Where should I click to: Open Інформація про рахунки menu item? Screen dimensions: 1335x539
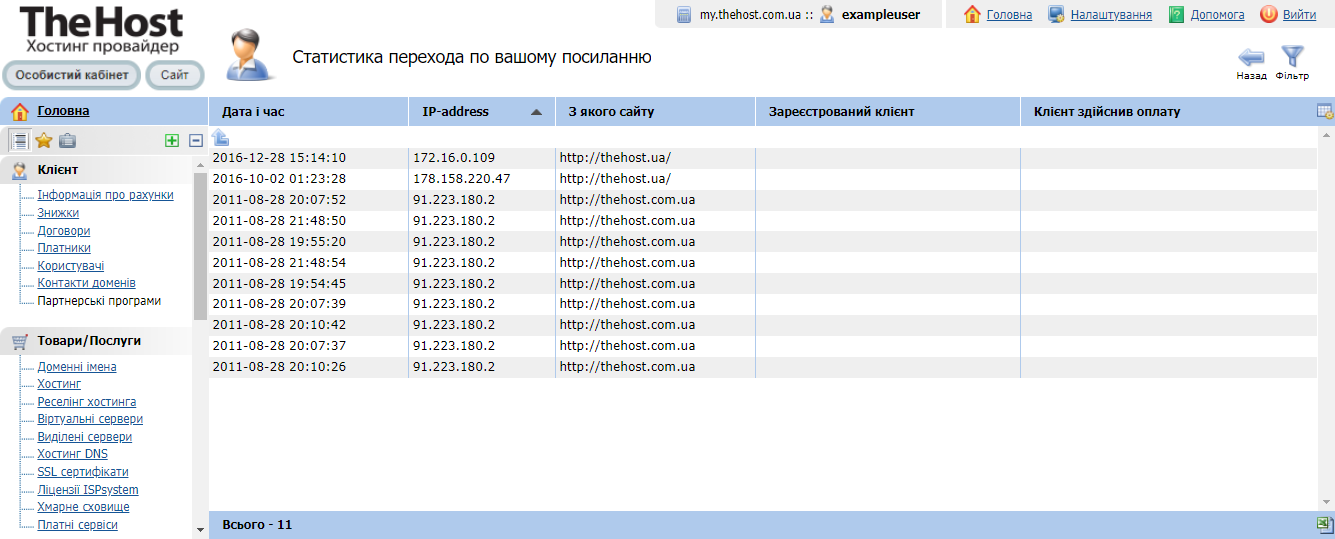pyautogui.click(x=105, y=195)
